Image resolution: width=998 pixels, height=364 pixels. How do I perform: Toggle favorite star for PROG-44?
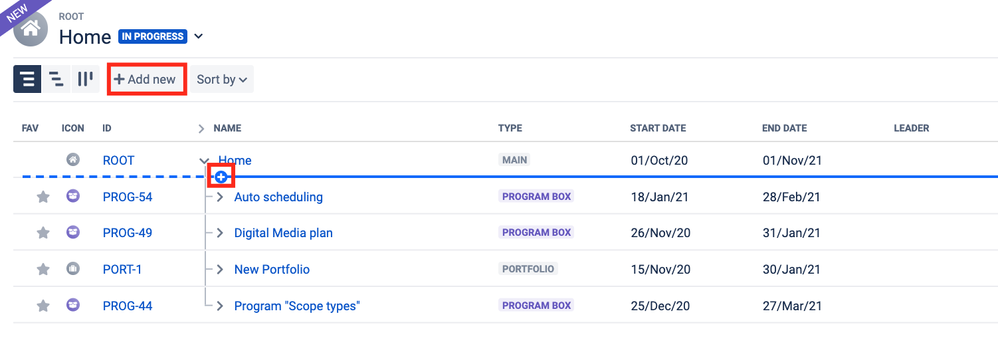(x=43, y=306)
